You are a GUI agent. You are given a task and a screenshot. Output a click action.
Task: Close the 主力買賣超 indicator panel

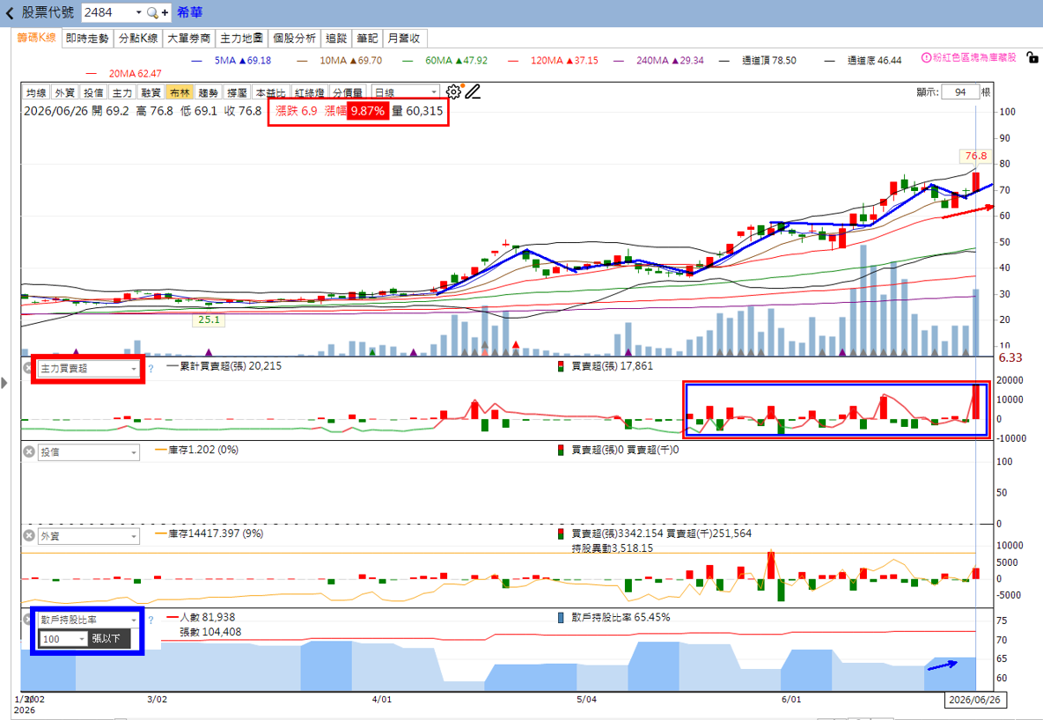click(29, 368)
